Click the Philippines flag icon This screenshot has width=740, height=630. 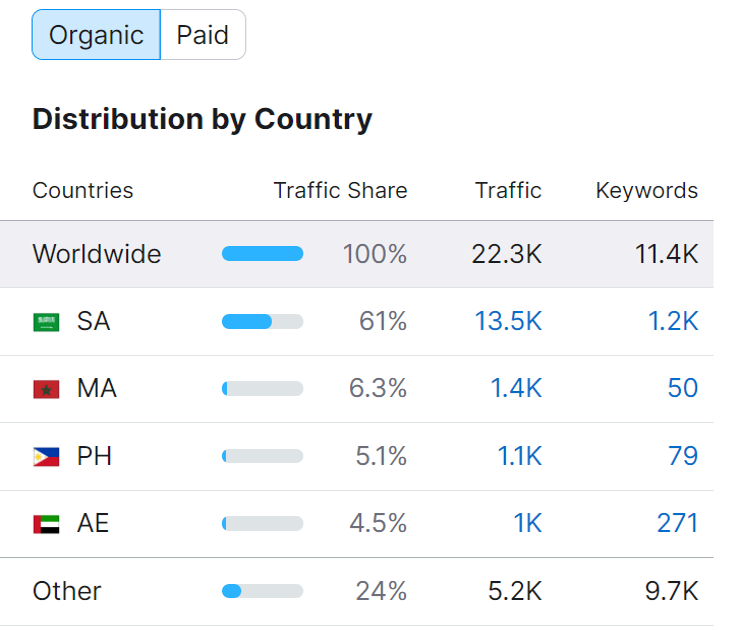46,457
